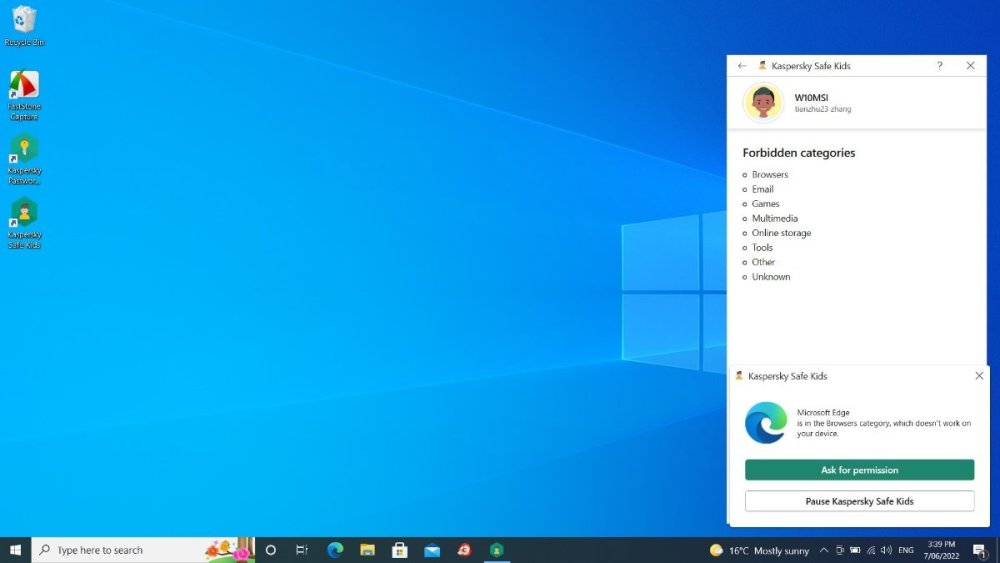Click the back arrow in Safe Kids
This screenshot has width=1000, height=563.
(x=742, y=66)
